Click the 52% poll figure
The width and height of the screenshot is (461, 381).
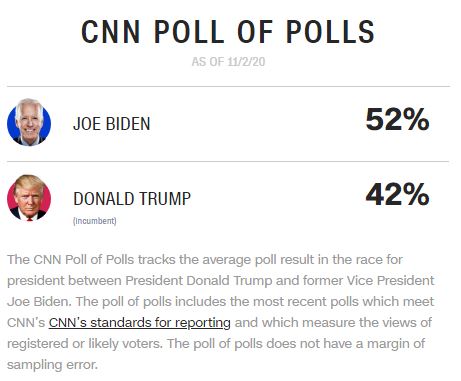pyautogui.click(x=397, y=119)
